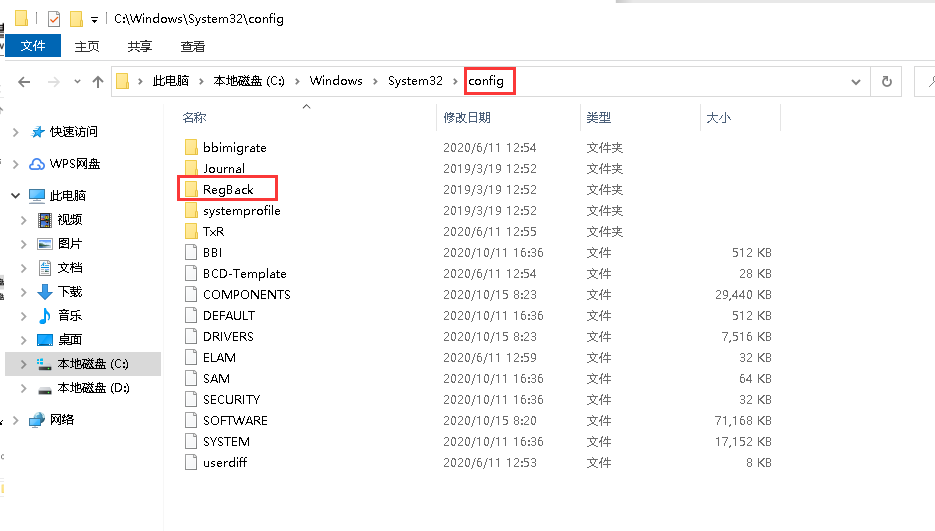Click config in the address breadcrumb
This screenshot has height=531, width=935.
point(486,81)
